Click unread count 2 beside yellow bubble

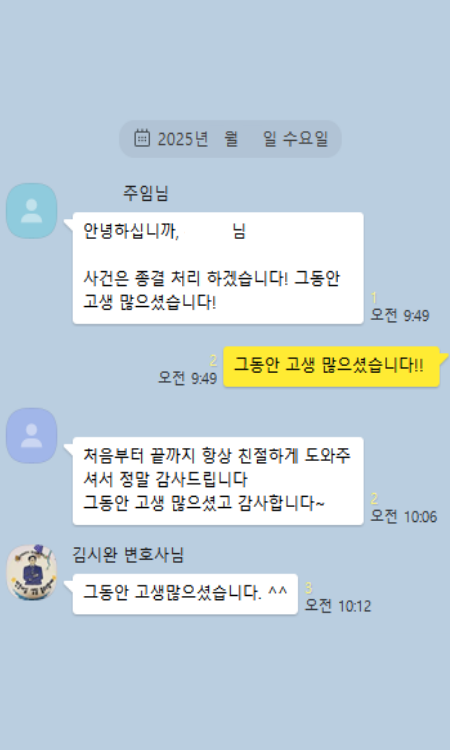pyautogui.click(x=213, y=361)
